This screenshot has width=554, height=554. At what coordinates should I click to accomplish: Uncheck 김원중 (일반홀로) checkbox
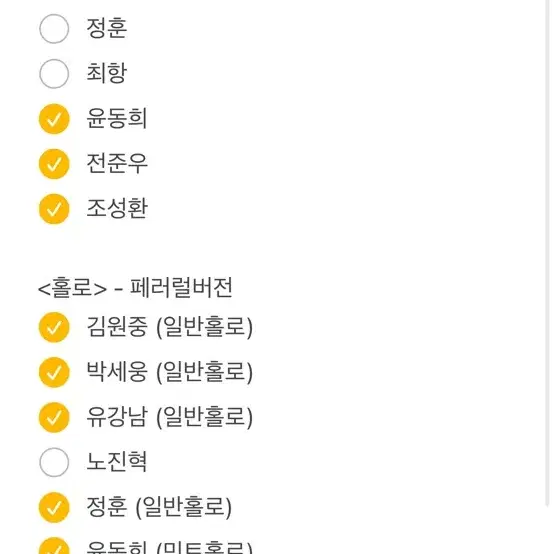pyautogui.click(x=54, y=327)
